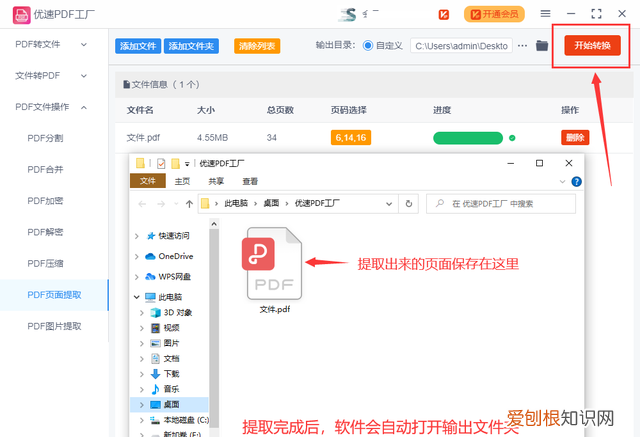Image resolution: width=640 pixels, height=437 pixels.
Task: Switch to the 查看 ribbon tab
Action: [x=250, y=181]
